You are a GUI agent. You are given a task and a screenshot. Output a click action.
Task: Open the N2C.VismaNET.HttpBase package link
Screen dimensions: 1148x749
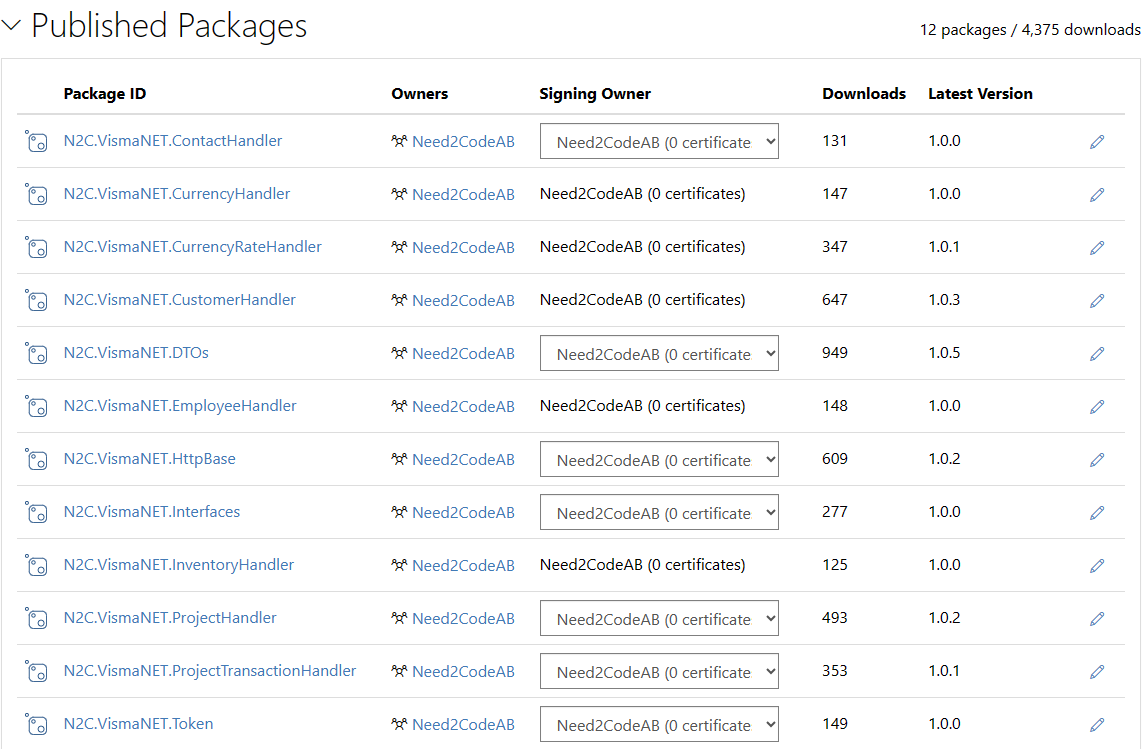[x=149, y=458]
